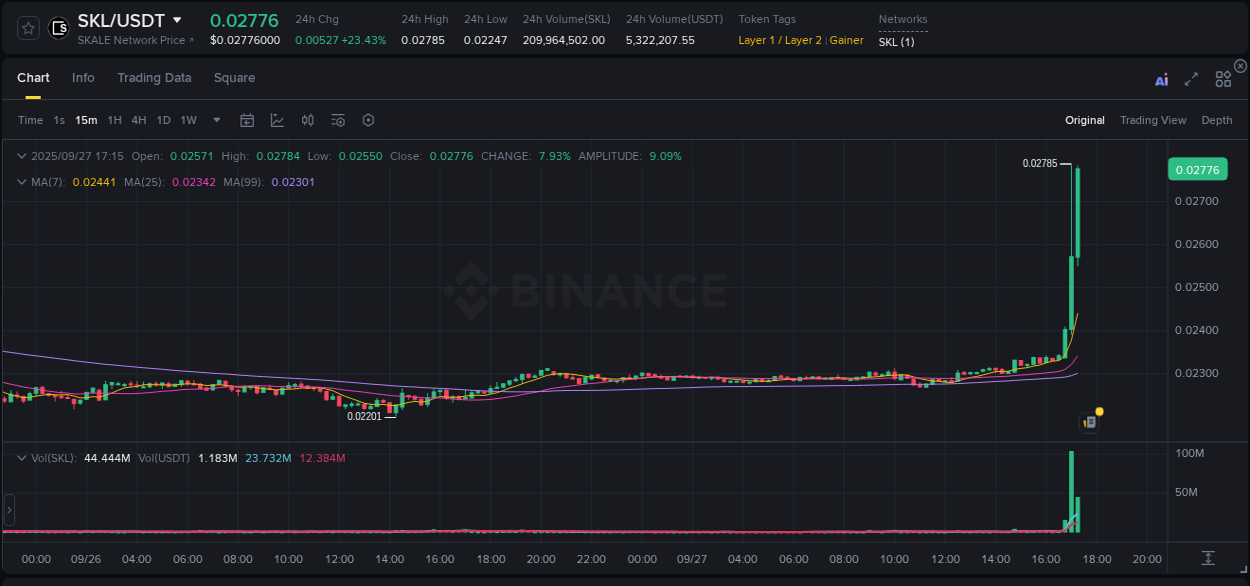Click the Gainer token tag
The image size is (1250, 586).
coord(846,41)
